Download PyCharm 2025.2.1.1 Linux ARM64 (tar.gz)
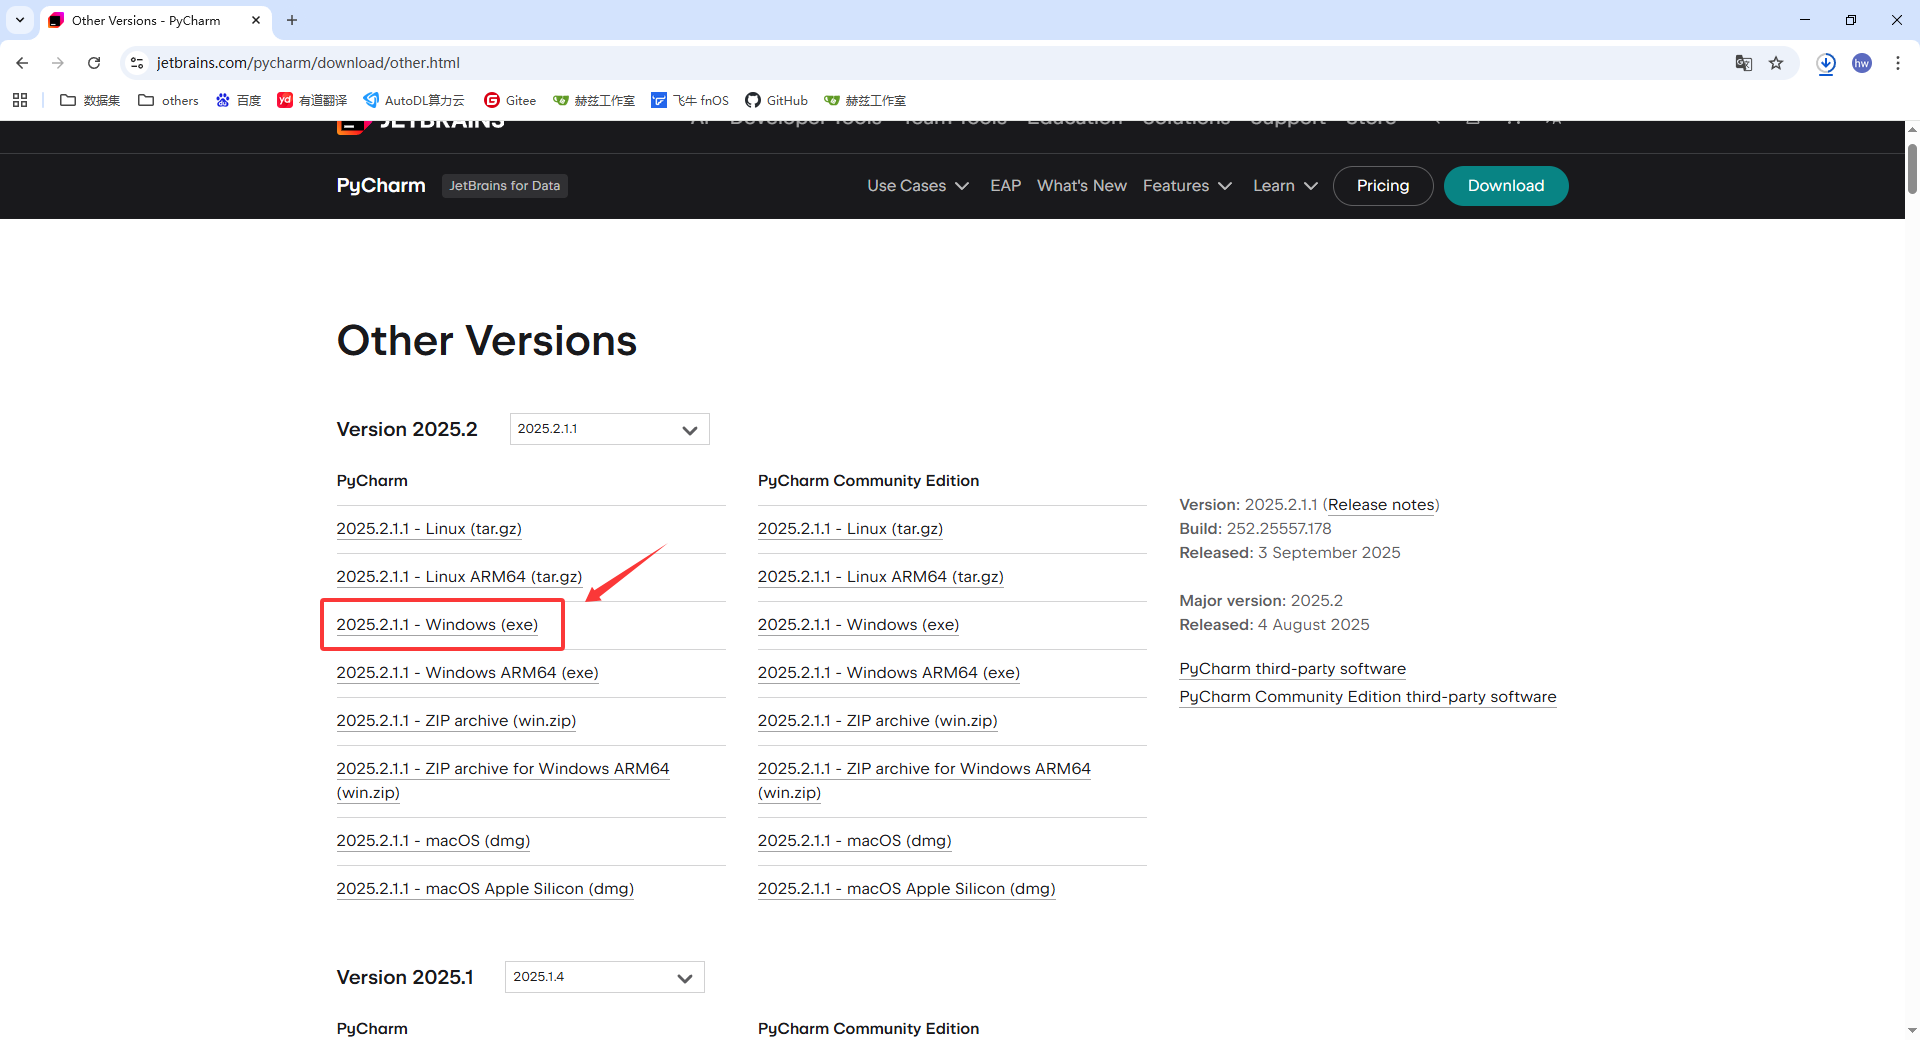The height and width of the screenshot is (1040, 1920). [459, 577]
